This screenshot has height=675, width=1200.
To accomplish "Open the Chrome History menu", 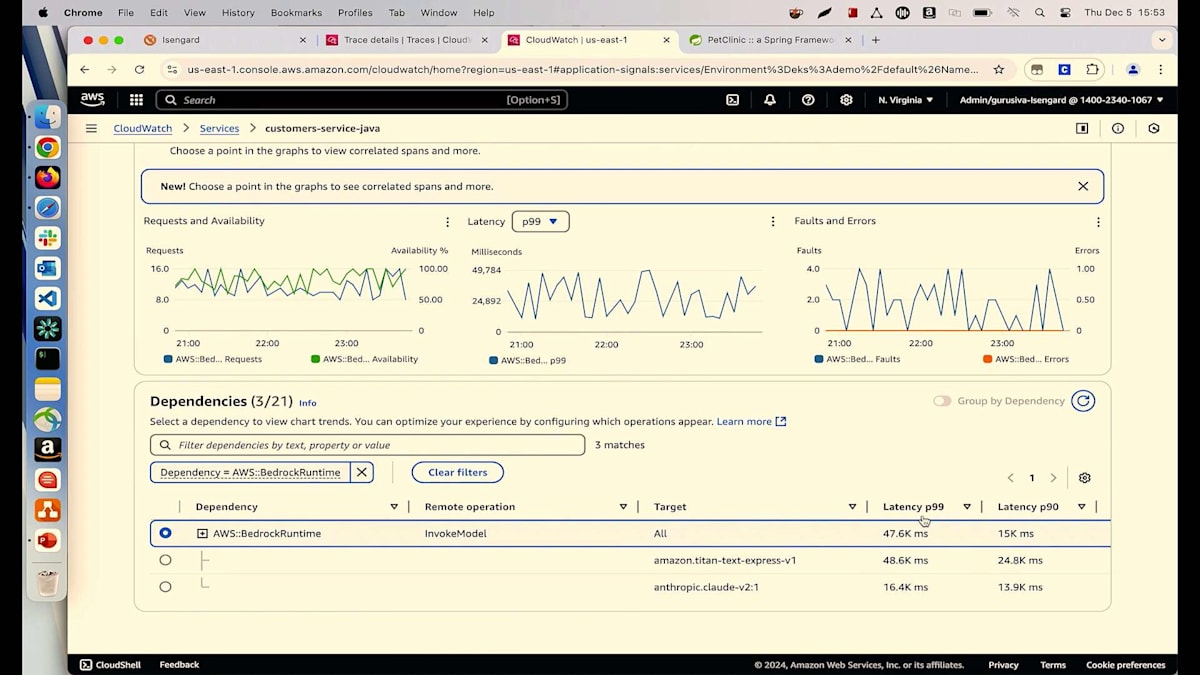I will 238,13.
